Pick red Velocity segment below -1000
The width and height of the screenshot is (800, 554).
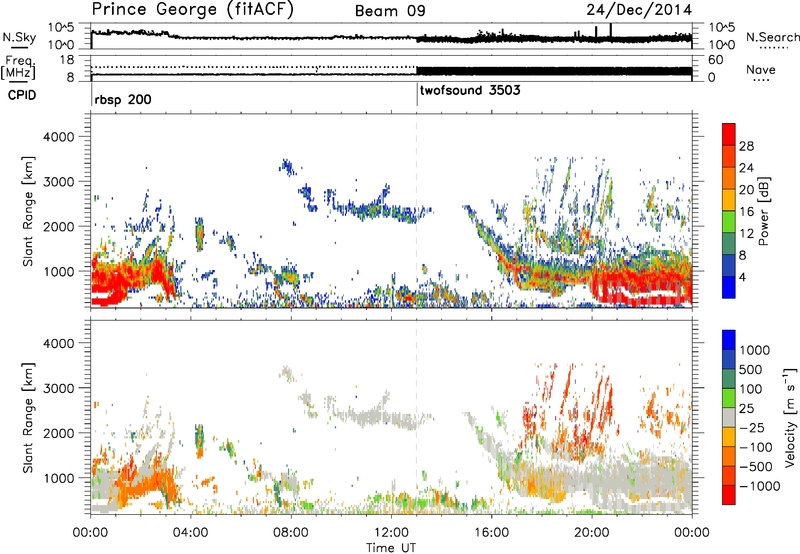click(729, 495)
